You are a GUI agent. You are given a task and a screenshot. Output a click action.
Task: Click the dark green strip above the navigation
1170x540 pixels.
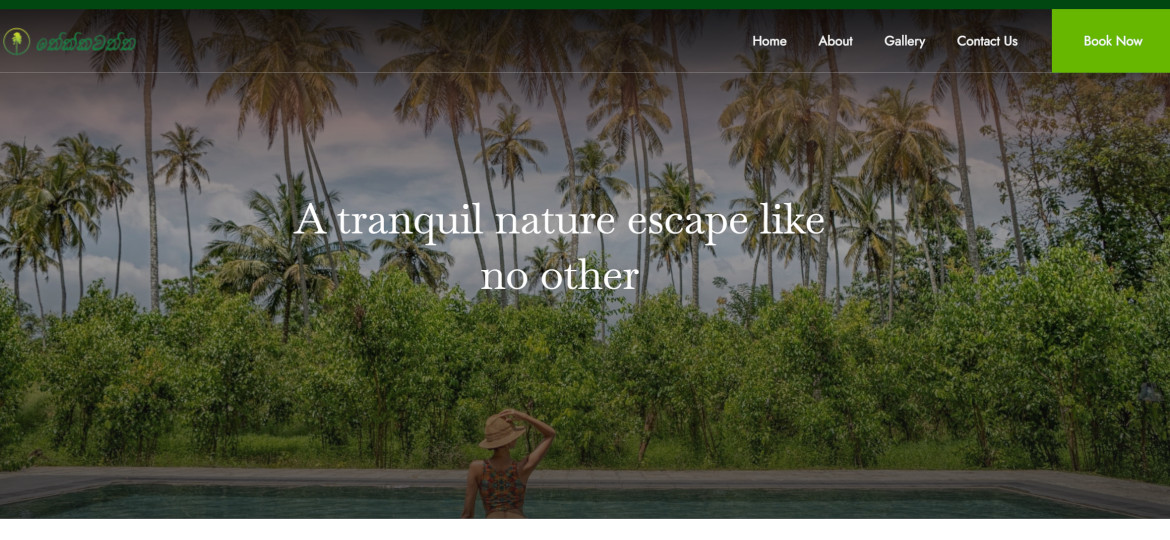point(585,4)
